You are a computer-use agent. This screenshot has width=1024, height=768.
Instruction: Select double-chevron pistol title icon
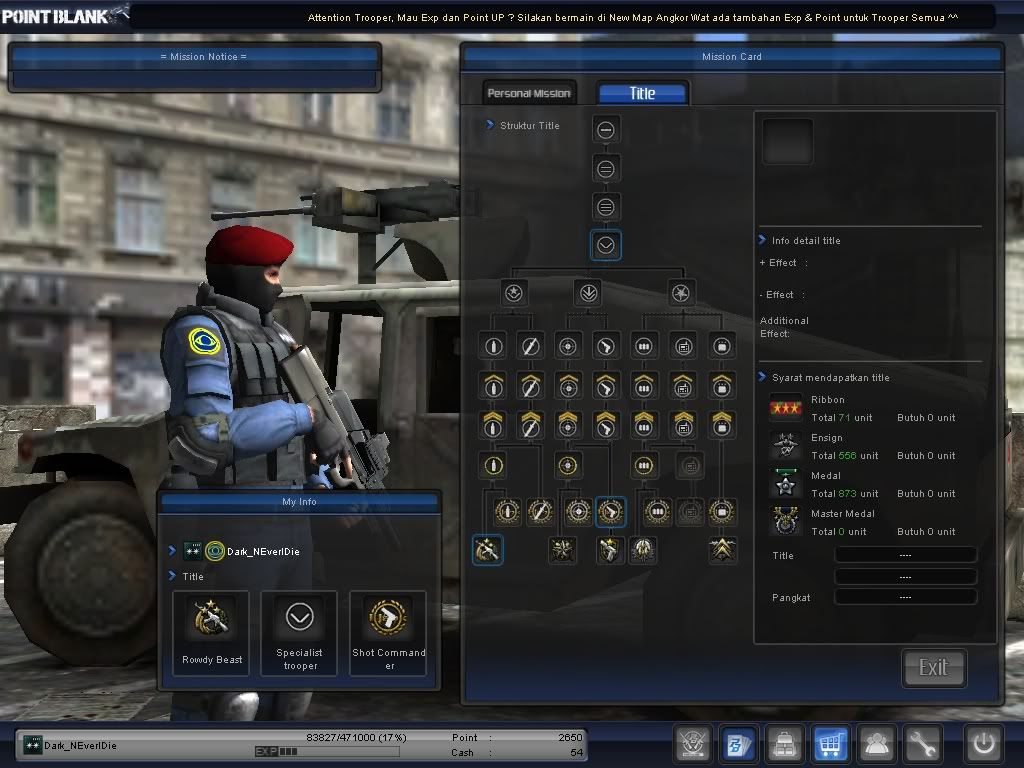(x=606, y=425)
